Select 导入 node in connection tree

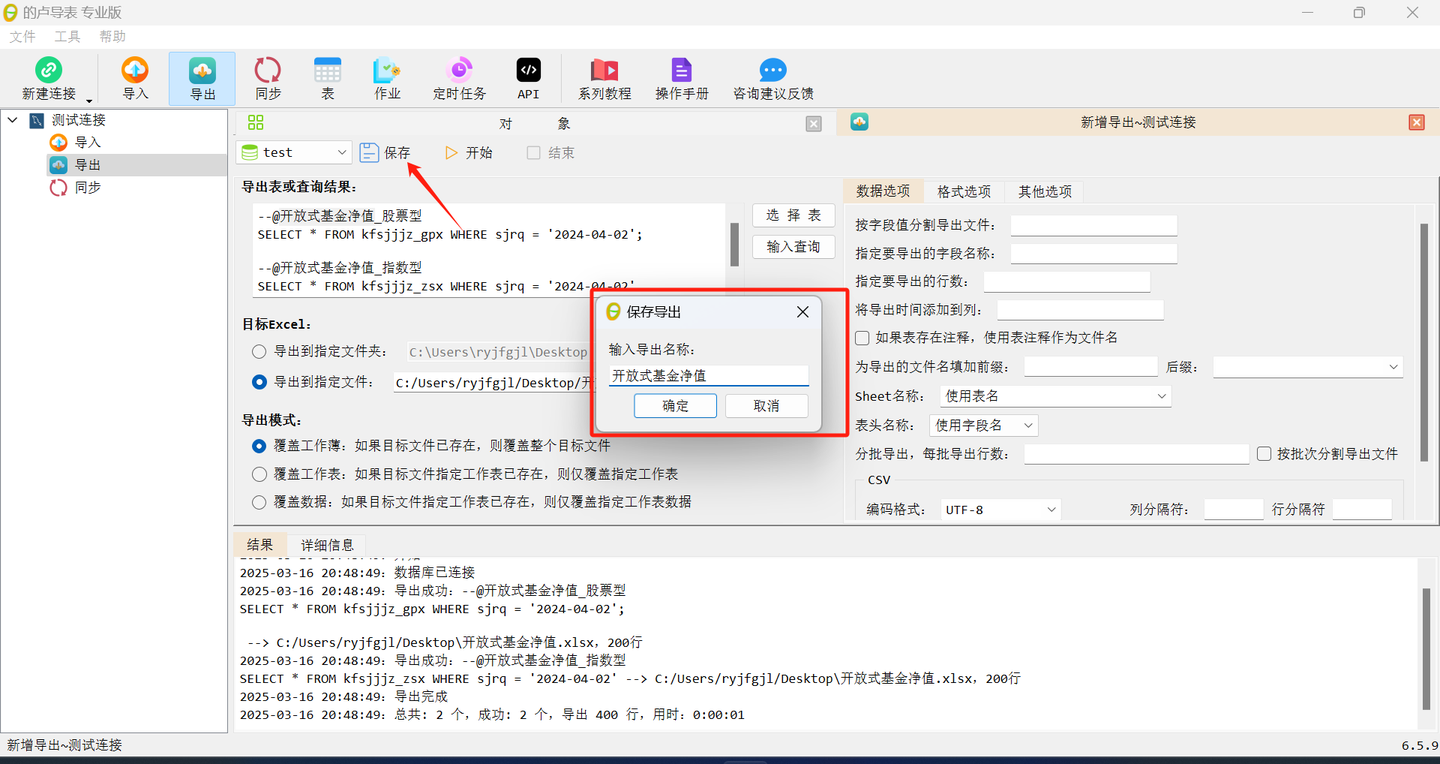(x=88, y=142)
